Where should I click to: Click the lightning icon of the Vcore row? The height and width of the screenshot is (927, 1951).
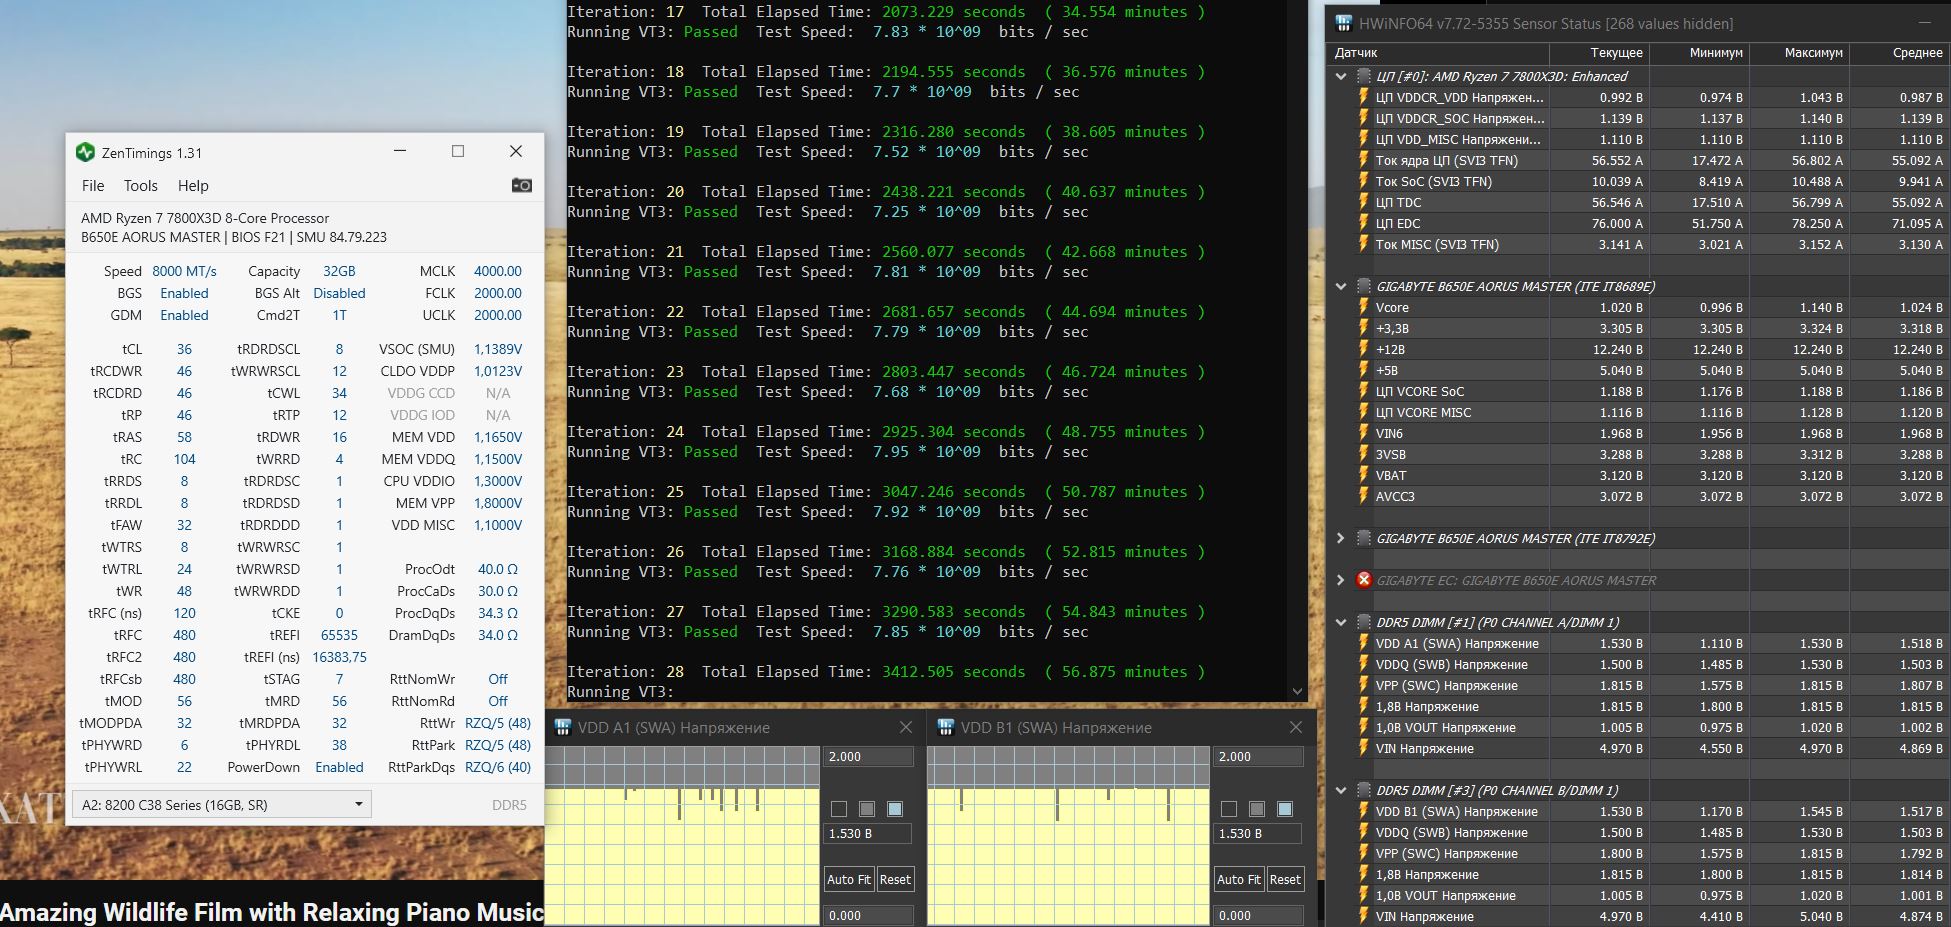1363,307
